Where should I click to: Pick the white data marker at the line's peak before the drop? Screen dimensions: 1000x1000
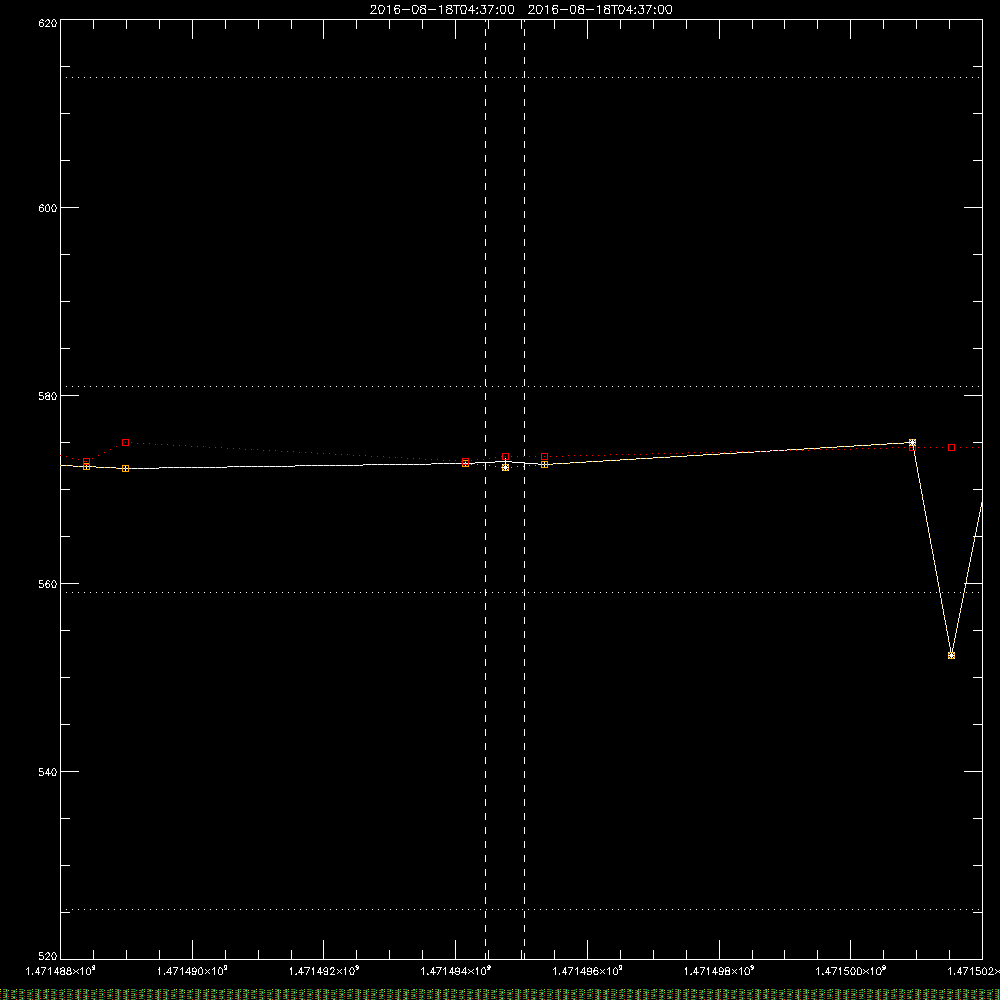[913, 443]
